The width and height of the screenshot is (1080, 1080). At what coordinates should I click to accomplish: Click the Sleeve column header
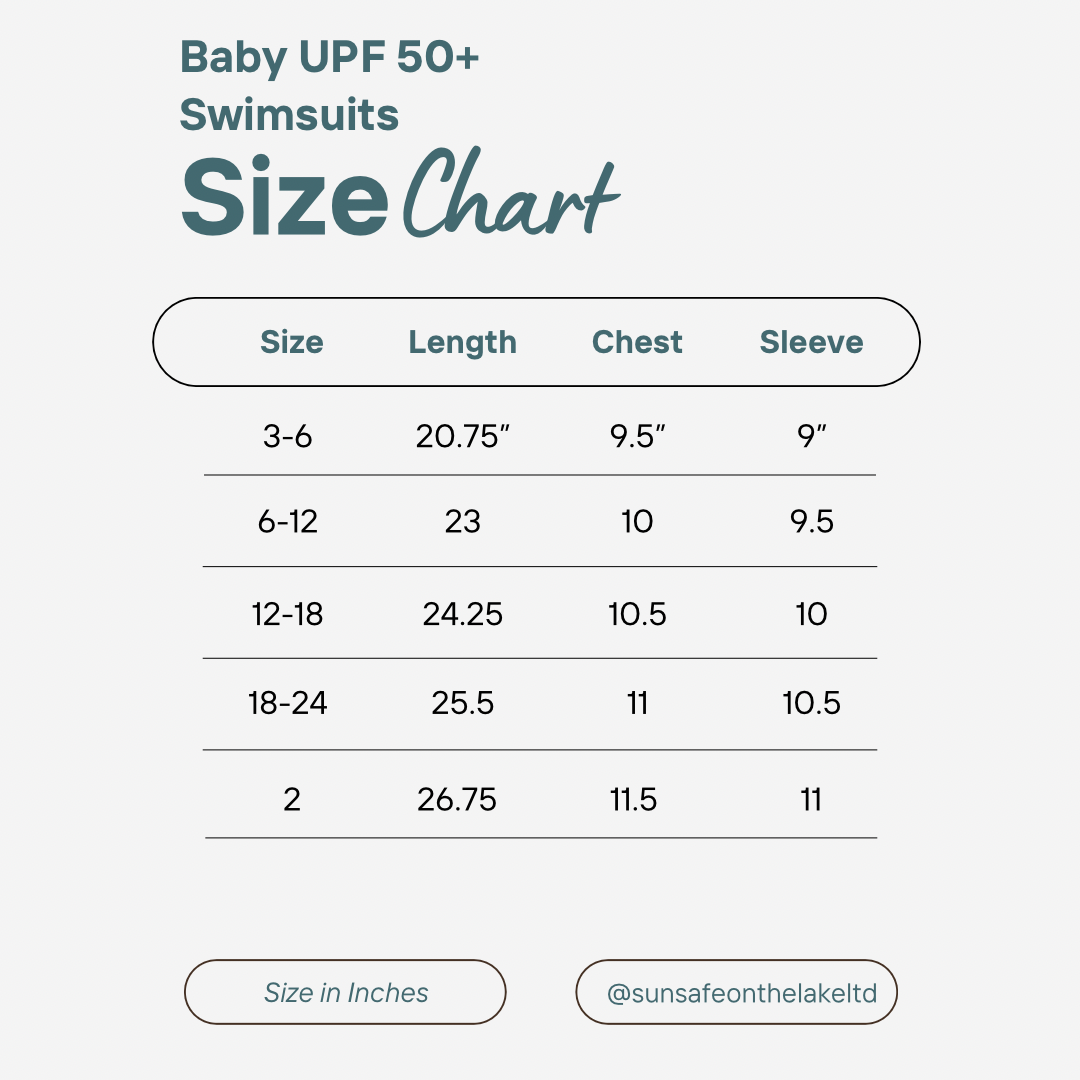pyautogui.click(x=811, y=342)
